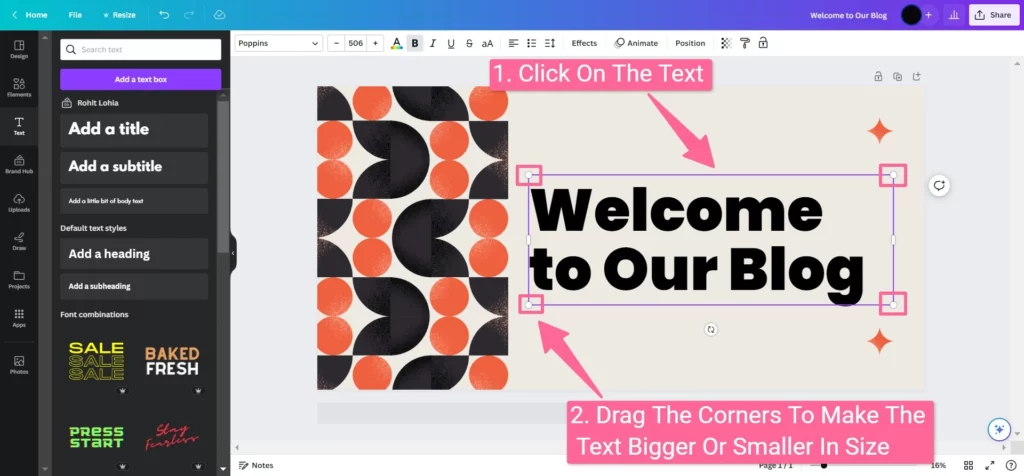Insert Add a subtitle text style
The image size is (1024, 476).
134,167
